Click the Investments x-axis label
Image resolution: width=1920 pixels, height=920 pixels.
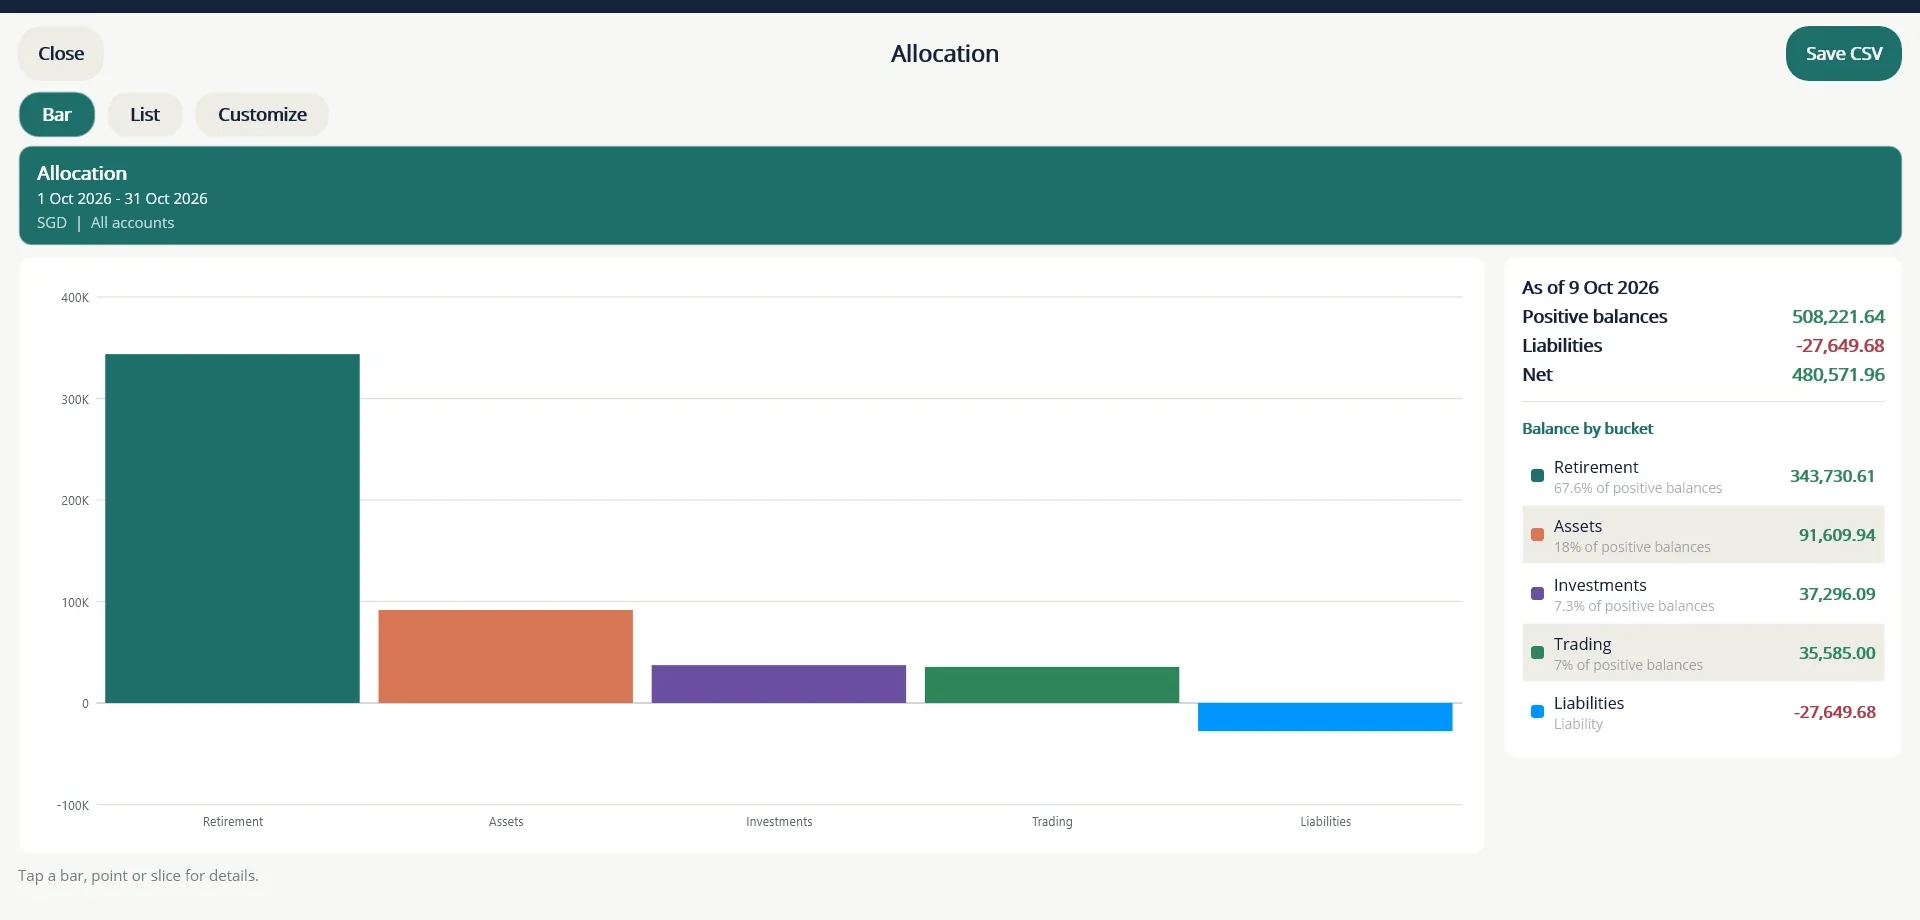click(x=779, y=822)
